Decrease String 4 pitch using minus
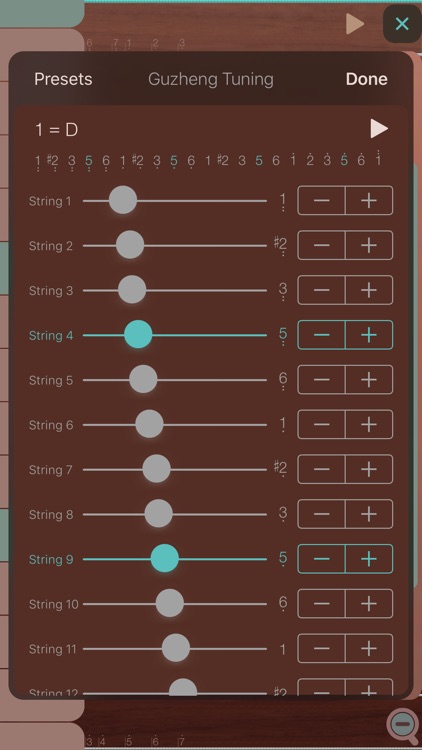The image size is (422, 750). coord(322,335)
